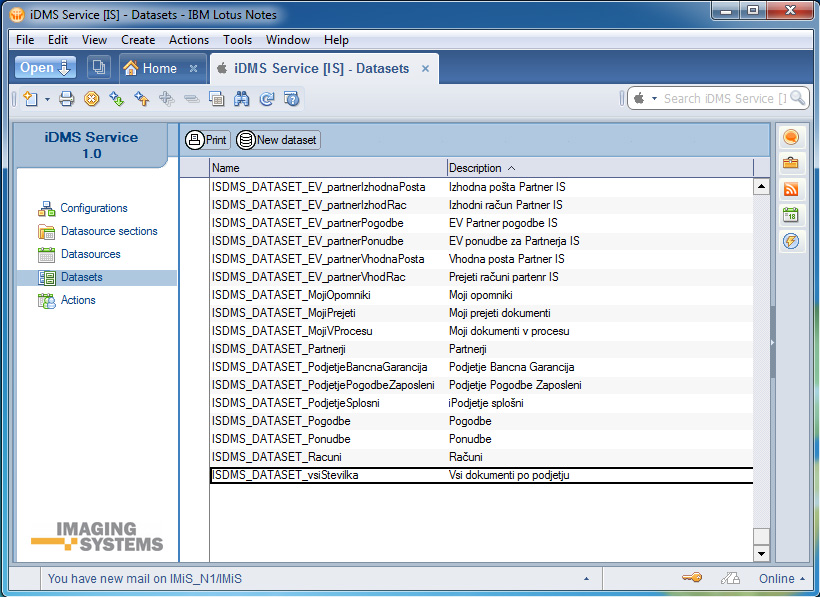Viewport: 820px width, 597px height.
Task: Open the Online status dropdown
Action: click(x=782, y=578)
